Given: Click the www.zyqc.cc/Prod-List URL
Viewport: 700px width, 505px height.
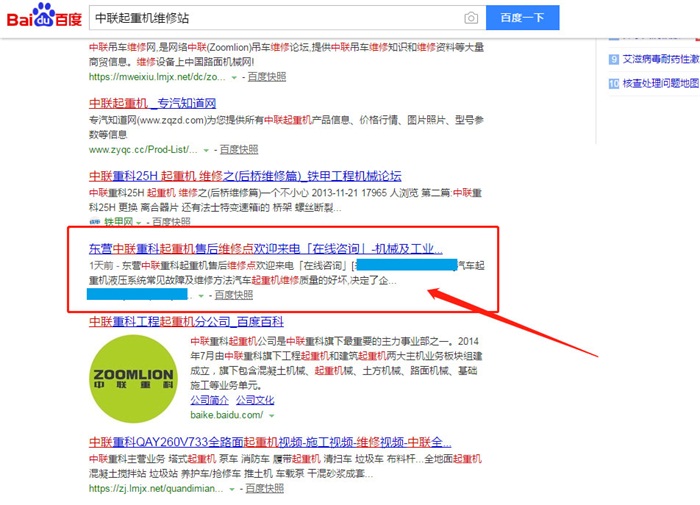Looking at the screenshot, I should click(x=143, y=150).
